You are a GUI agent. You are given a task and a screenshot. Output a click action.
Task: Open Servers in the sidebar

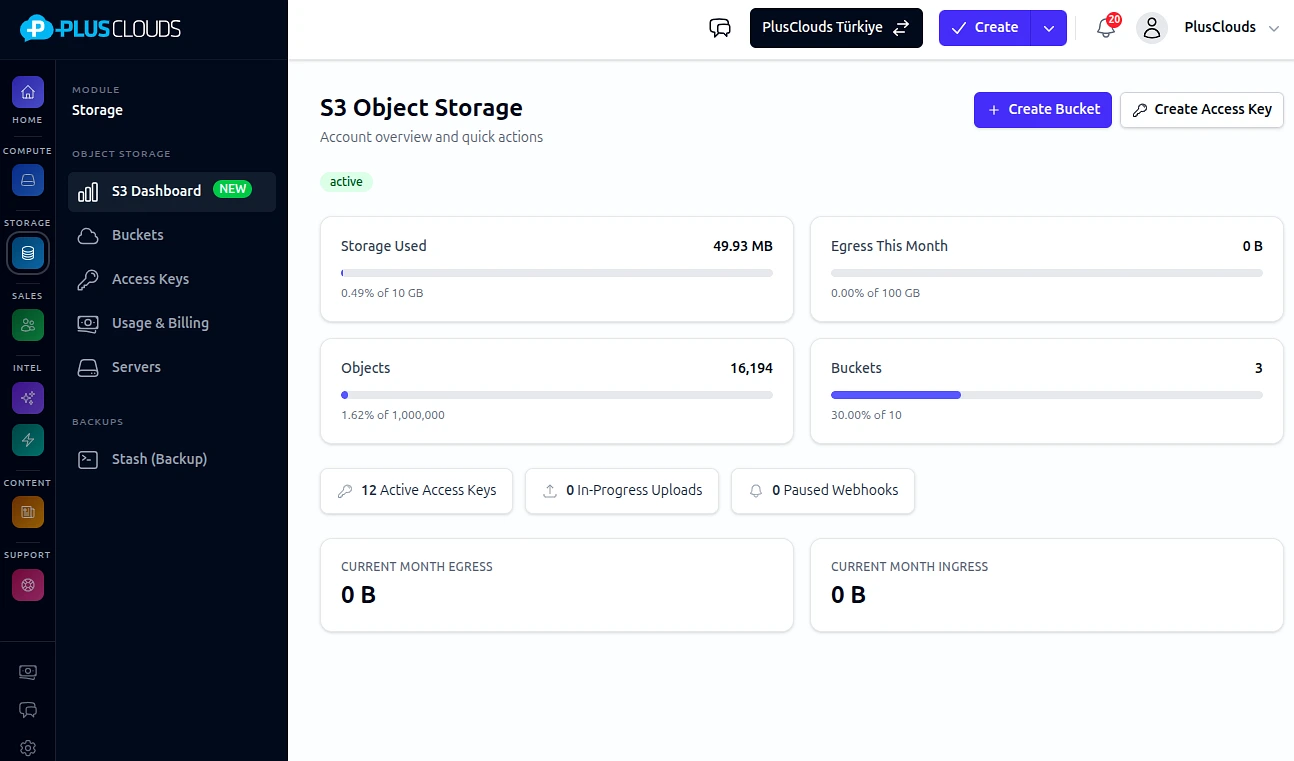(172, 367)
